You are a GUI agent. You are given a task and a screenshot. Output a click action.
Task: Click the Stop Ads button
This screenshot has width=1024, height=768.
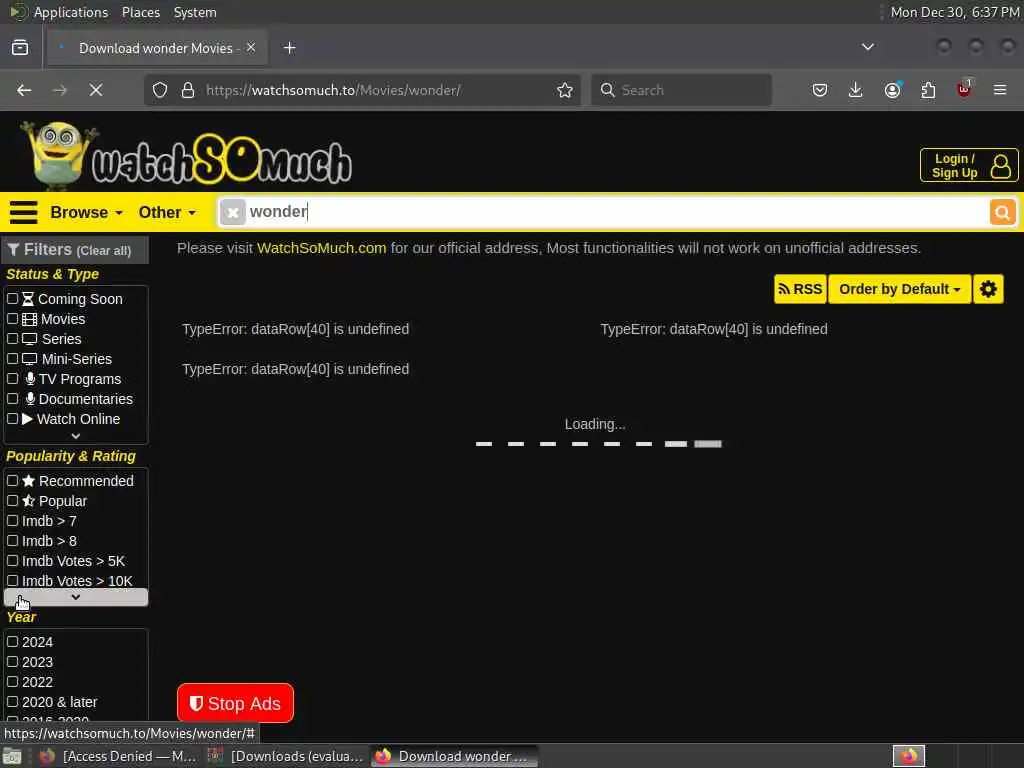point(235,703)
